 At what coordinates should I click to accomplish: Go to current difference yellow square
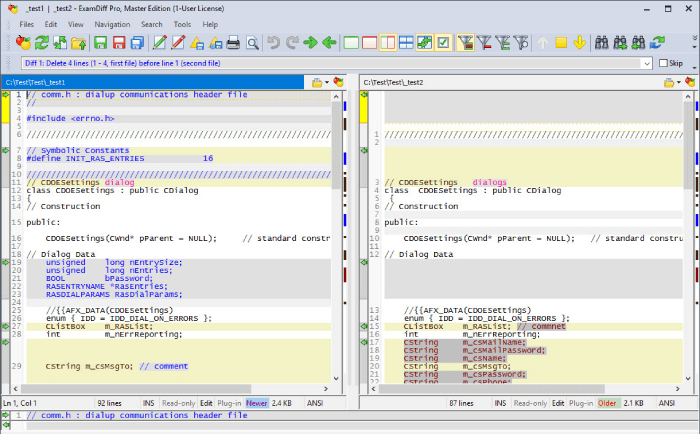(561, 43)
